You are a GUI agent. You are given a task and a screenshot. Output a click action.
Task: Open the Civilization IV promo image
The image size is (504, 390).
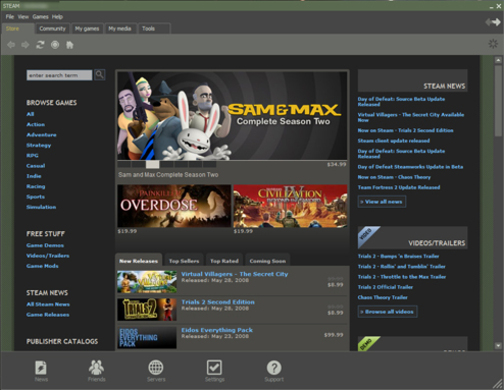tap(290, 206)
